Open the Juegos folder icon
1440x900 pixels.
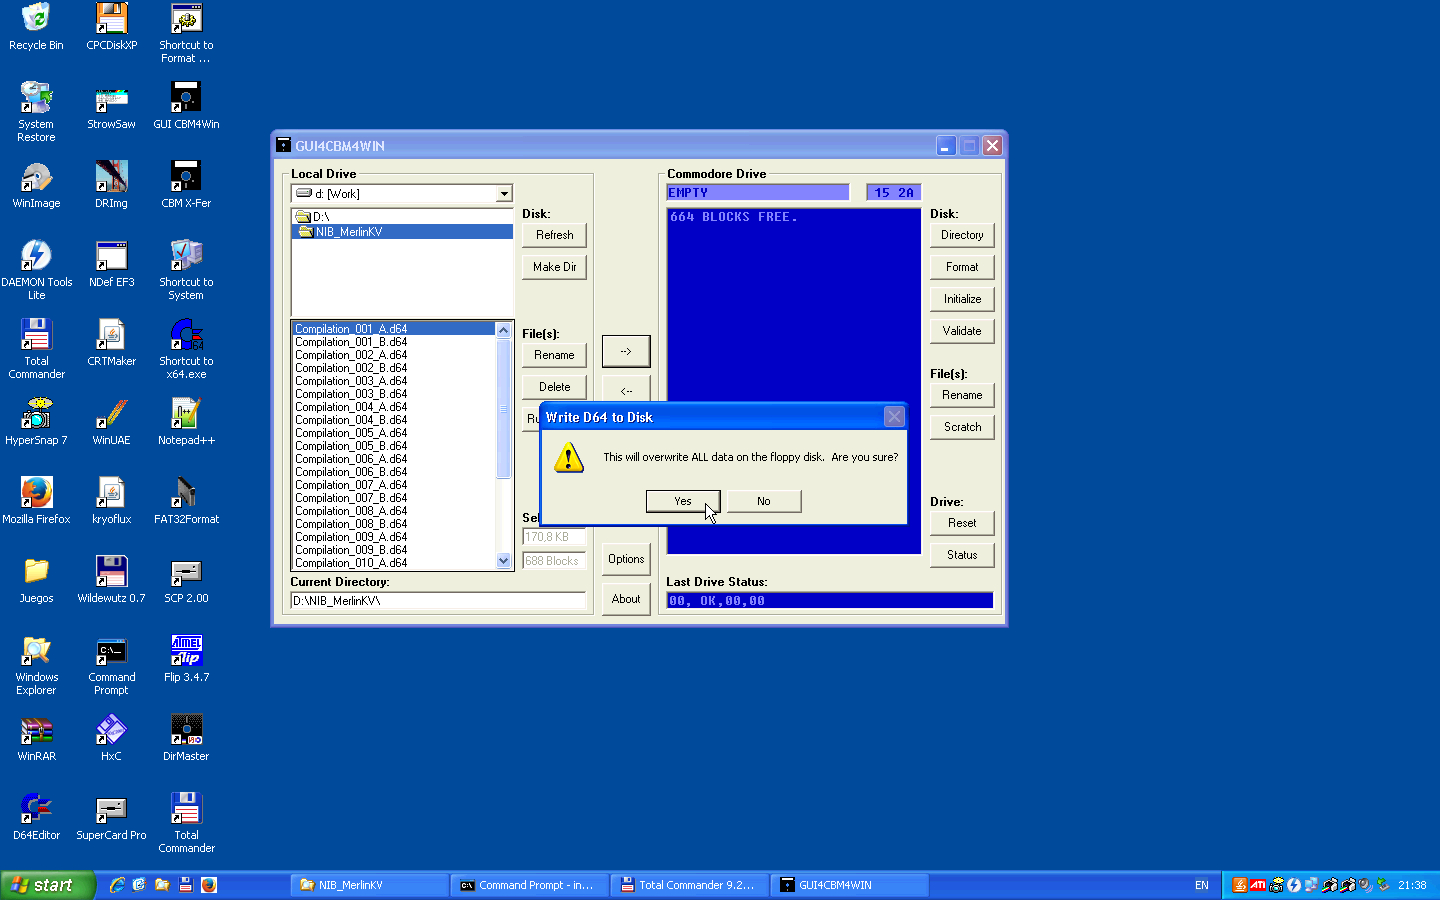36,580
